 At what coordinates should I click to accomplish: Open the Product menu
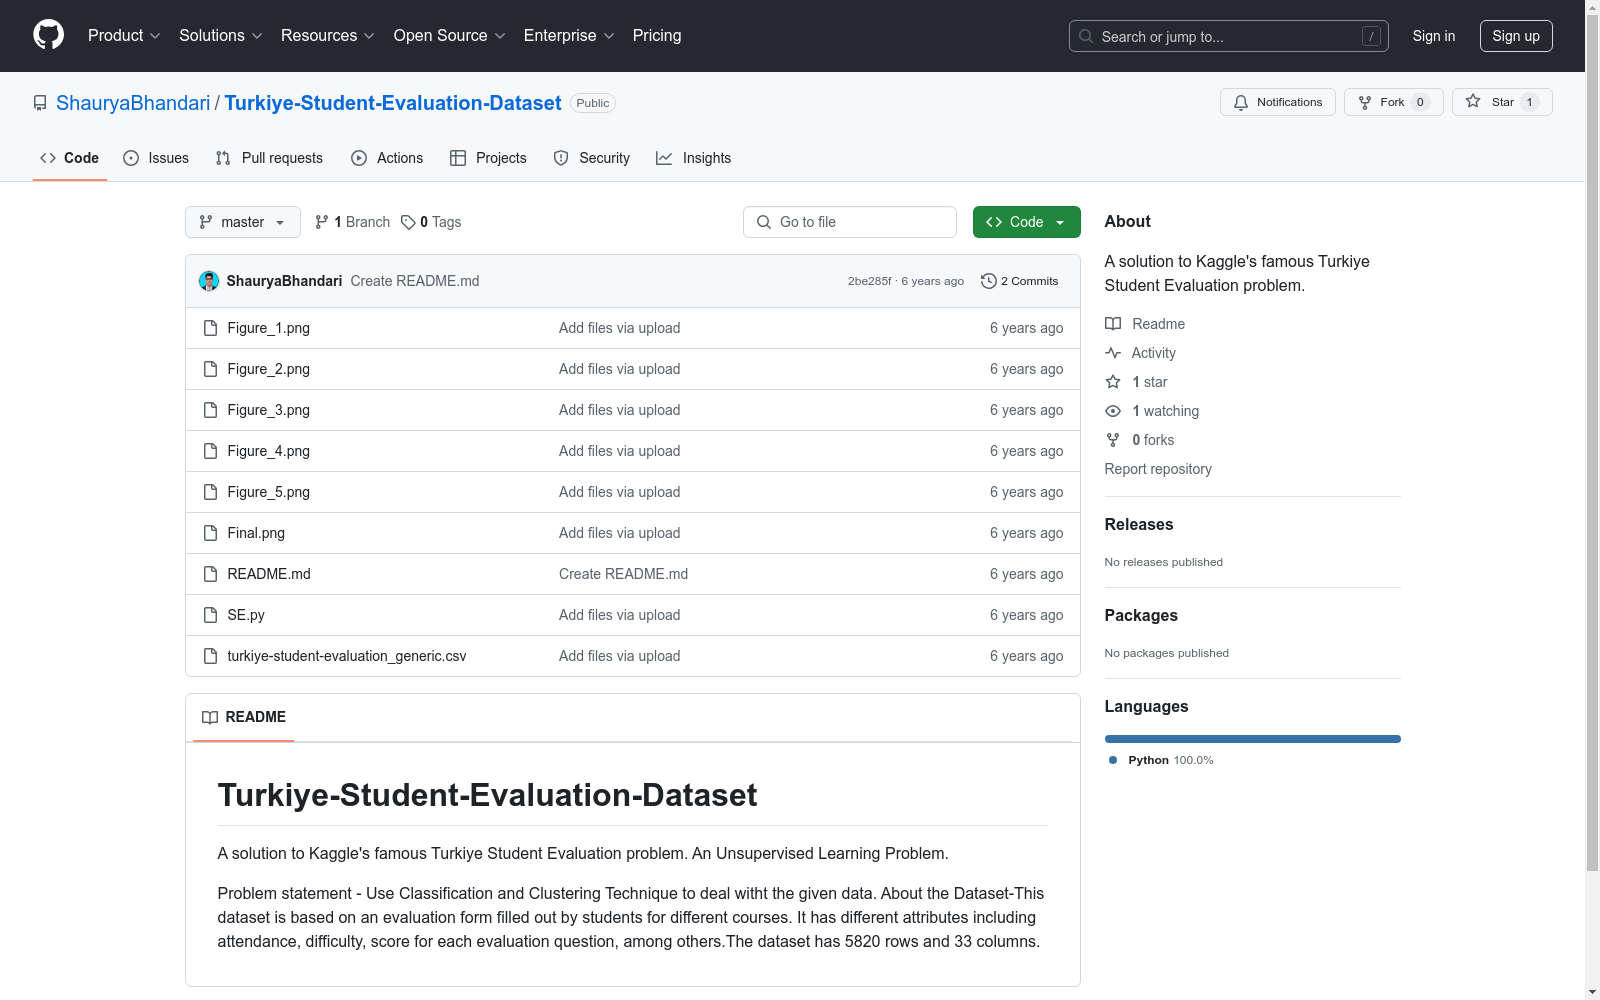click(x=123, y=35)
